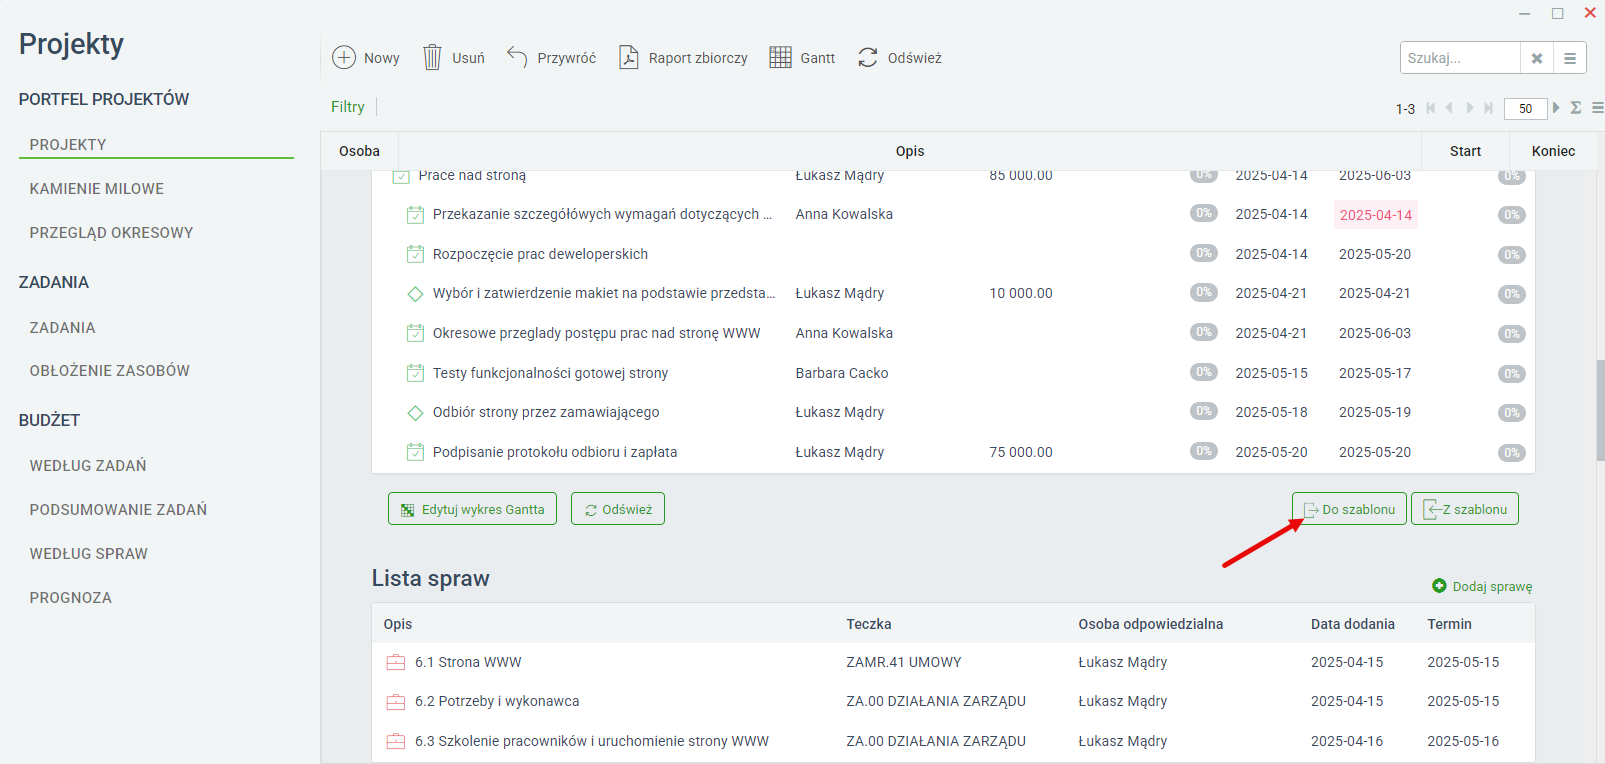Click highlighted end date 2025-04-14
The image size is (1605, 764).
(1376, 215)
